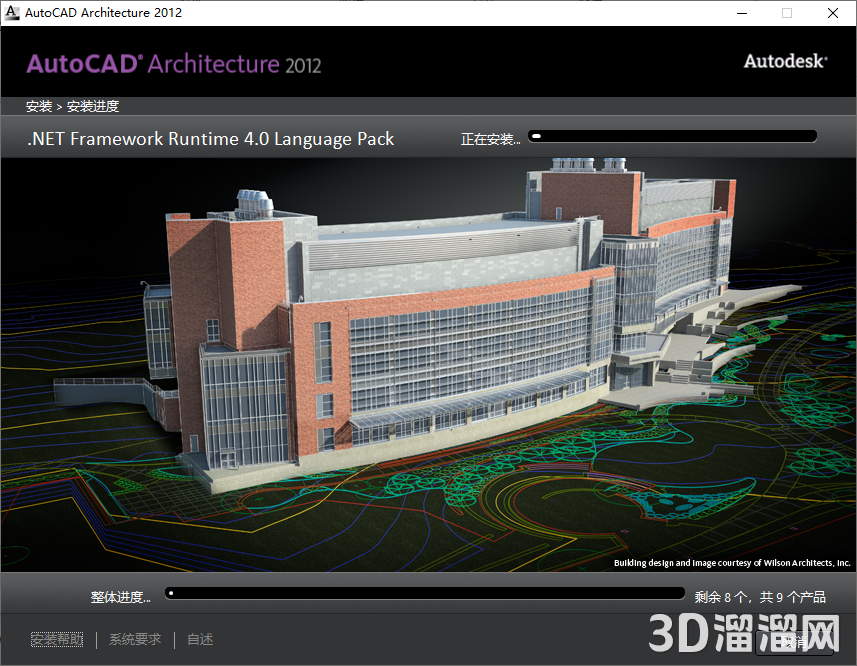This screenshot has width=857, height=666.
Task: Minimize the installer window
Action: (741, 13)
